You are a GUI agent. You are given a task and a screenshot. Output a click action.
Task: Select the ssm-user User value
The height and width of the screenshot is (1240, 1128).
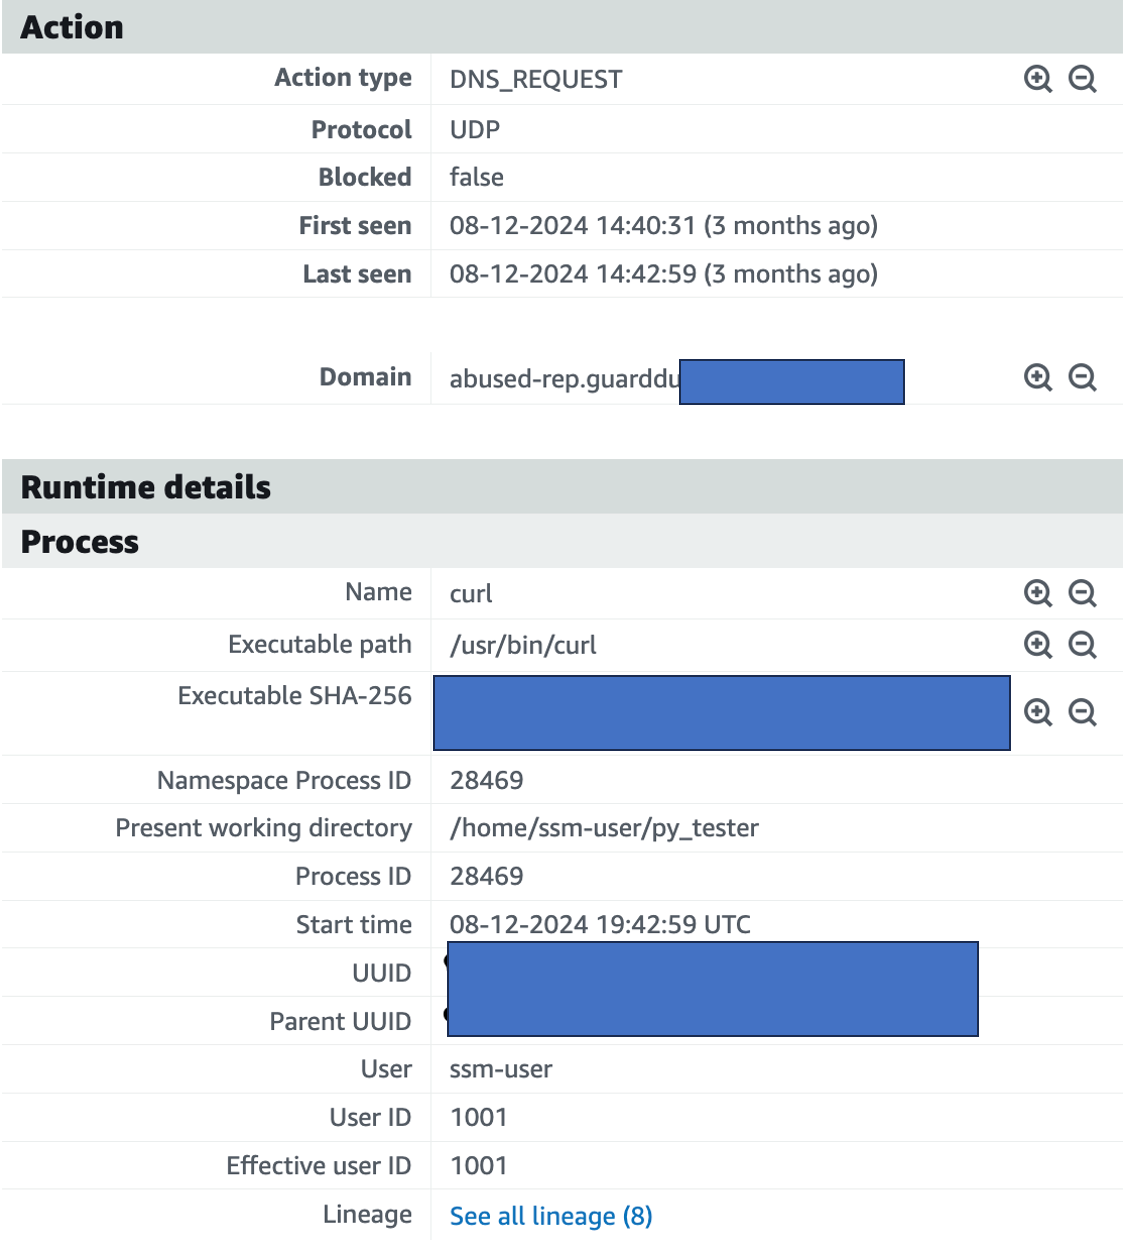pos(500,1069)
